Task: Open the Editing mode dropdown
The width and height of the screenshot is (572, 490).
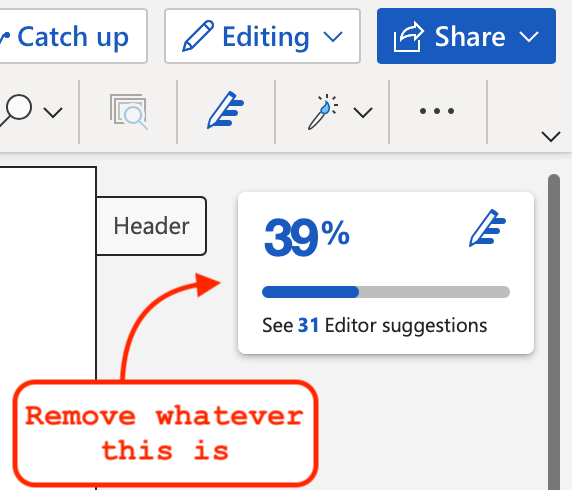Action: tap(262, 36)
